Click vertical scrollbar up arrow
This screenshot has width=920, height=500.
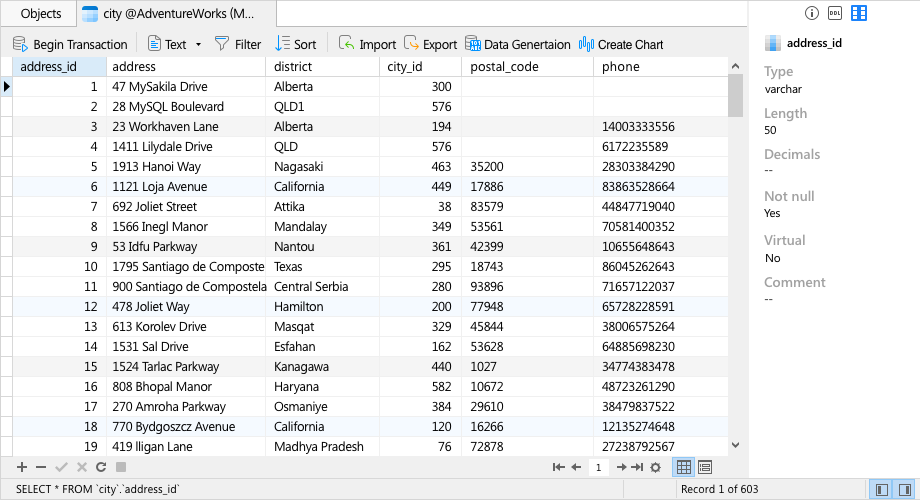pyautogui.click(x=736, y=66)
